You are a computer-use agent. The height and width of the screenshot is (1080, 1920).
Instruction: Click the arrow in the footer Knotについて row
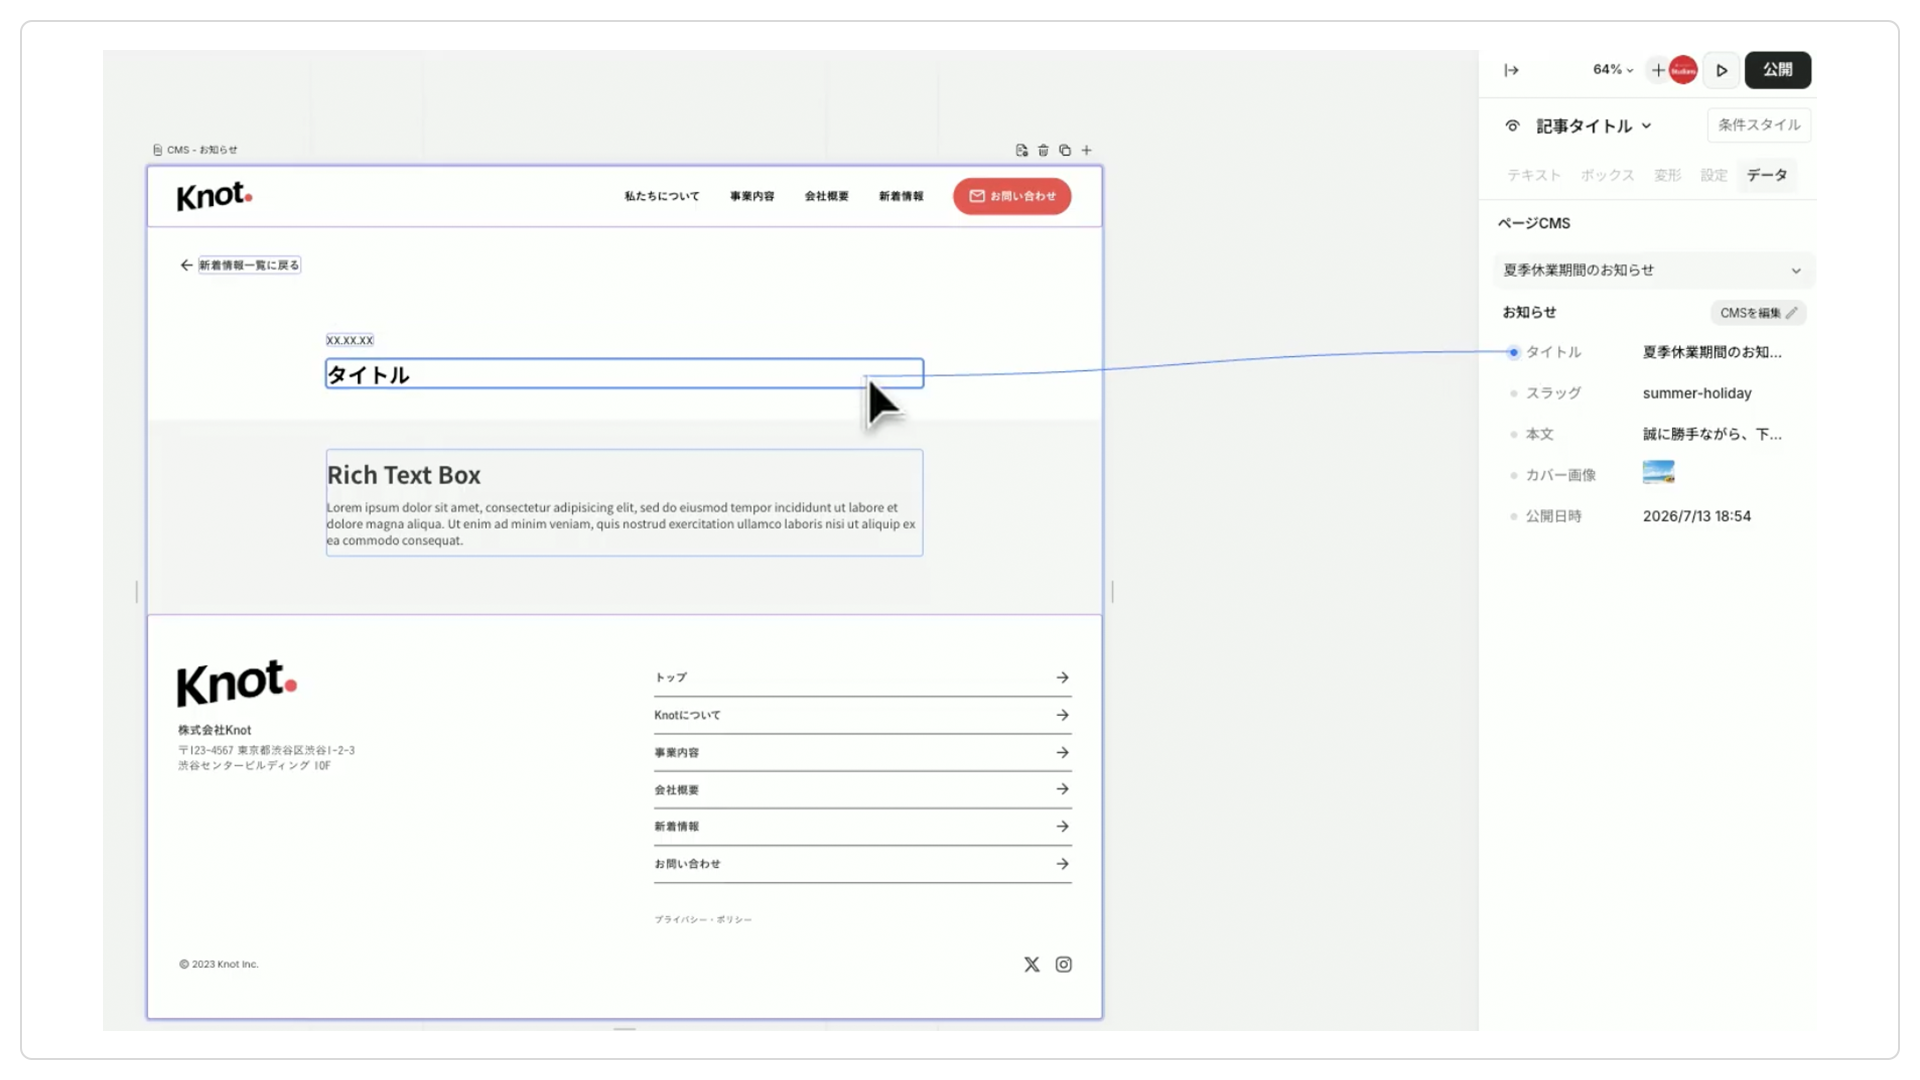point(1062,715)
